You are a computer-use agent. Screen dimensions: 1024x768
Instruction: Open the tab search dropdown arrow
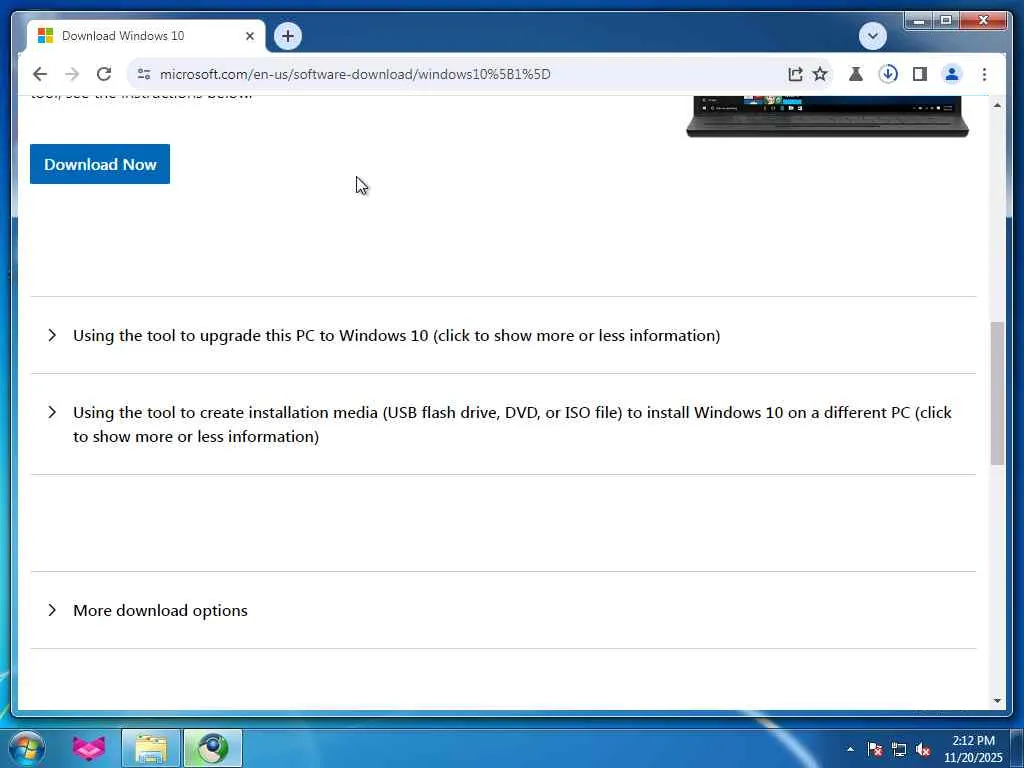click(x=872, y=36)
